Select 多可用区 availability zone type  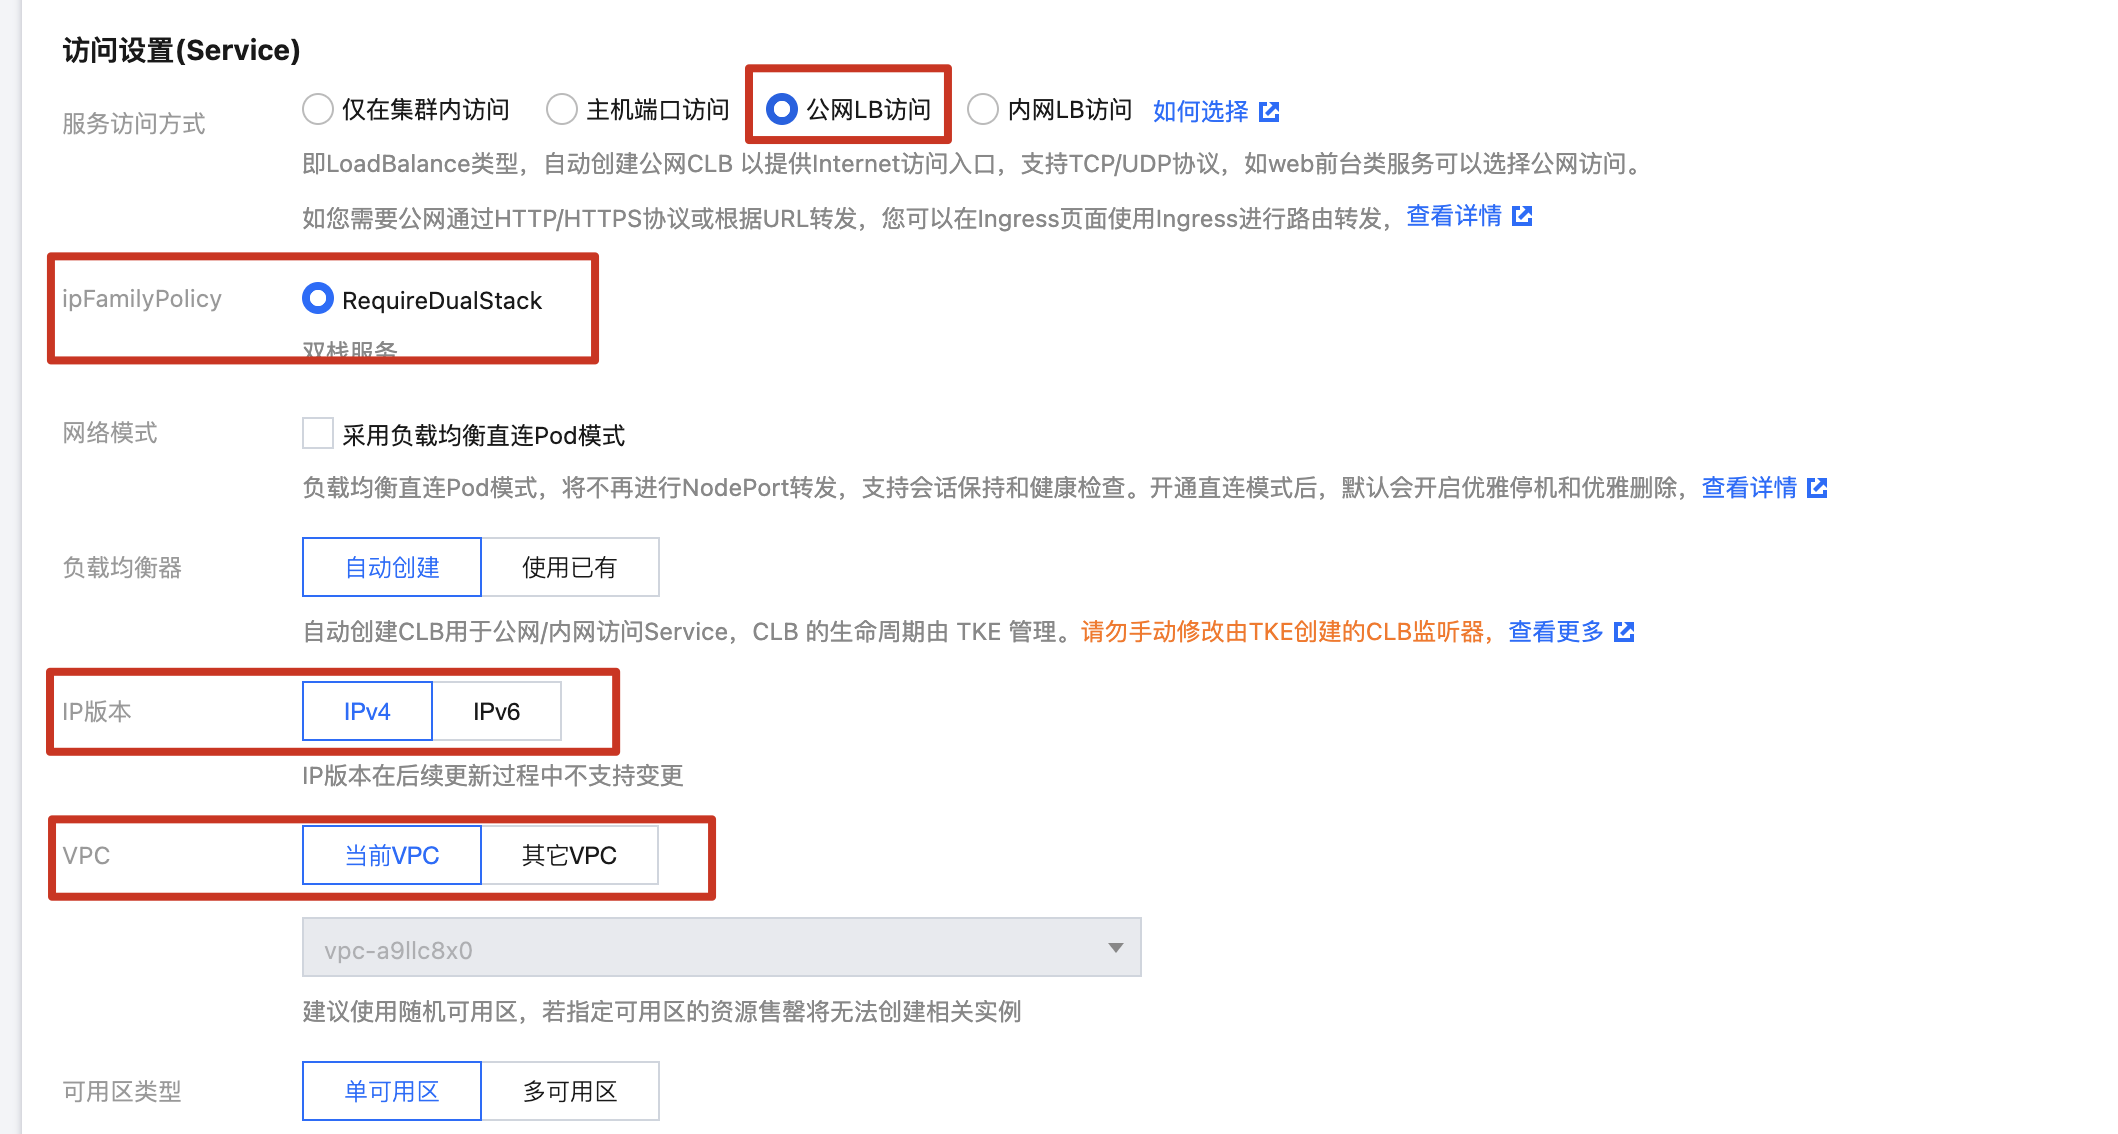click(x=569, y=1091)
